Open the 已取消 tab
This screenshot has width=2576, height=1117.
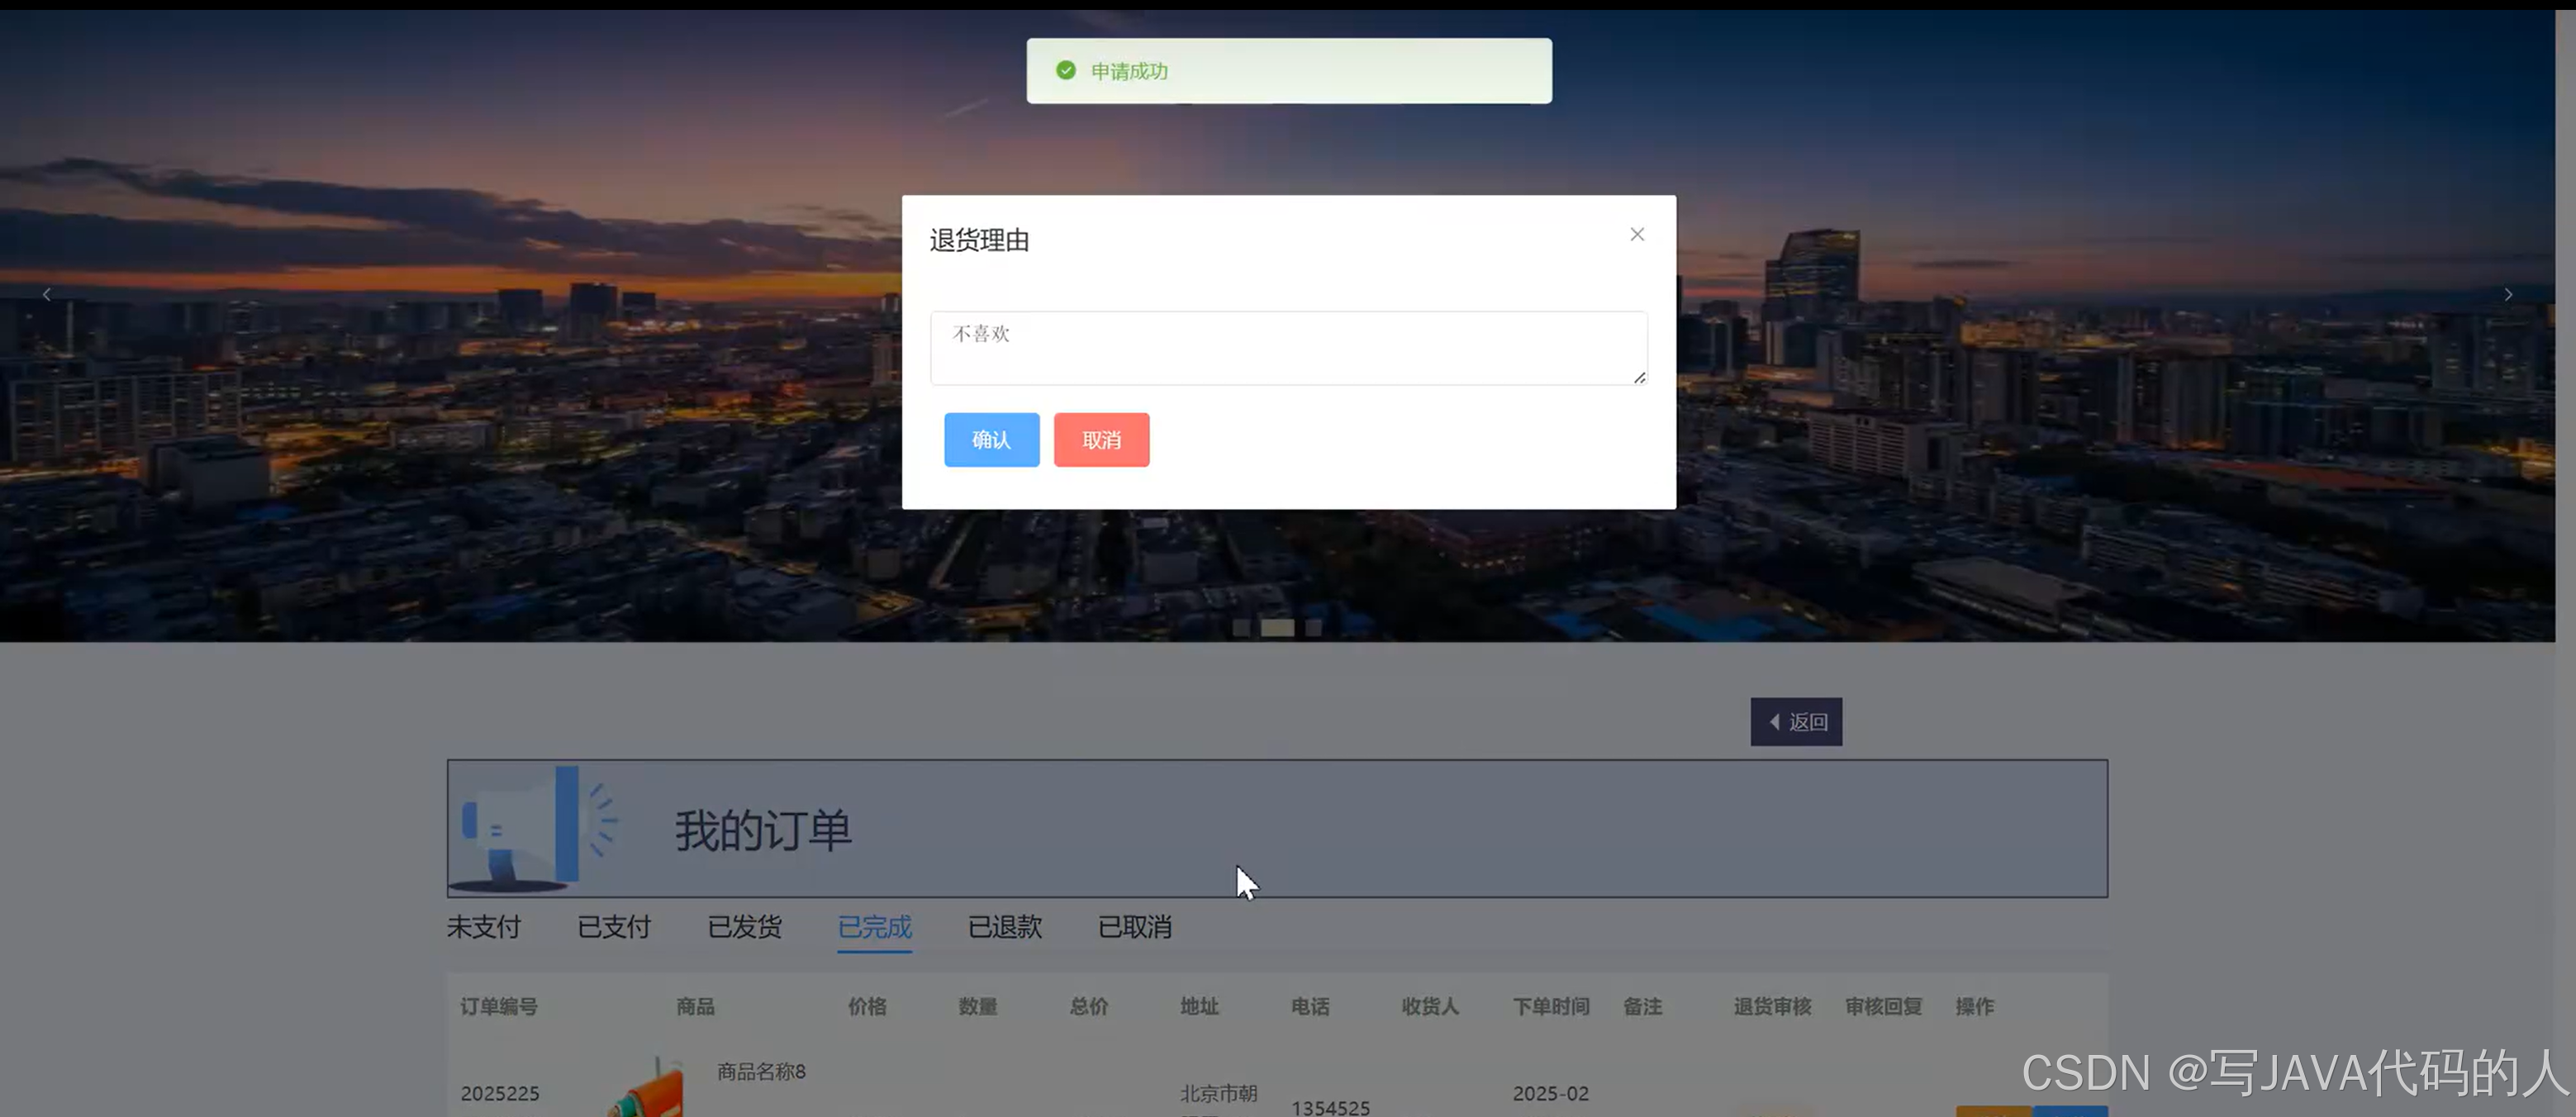coord(1135,927)
